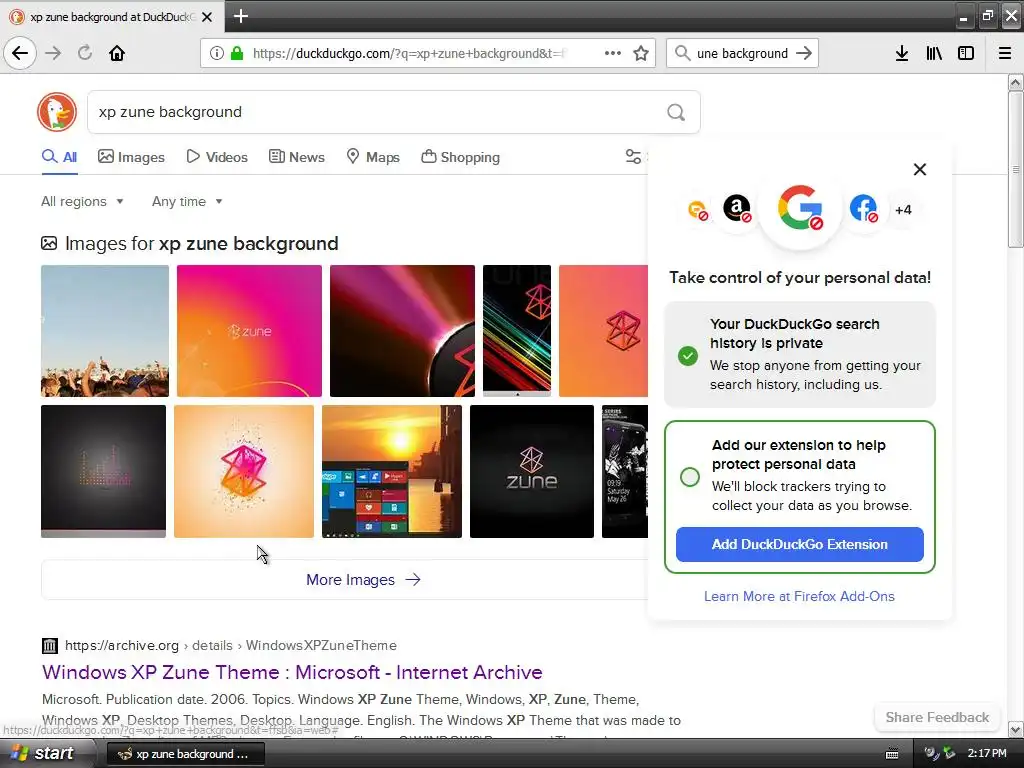Go back with the browser back arrow
1024x768 pixels.
[20, 53]
